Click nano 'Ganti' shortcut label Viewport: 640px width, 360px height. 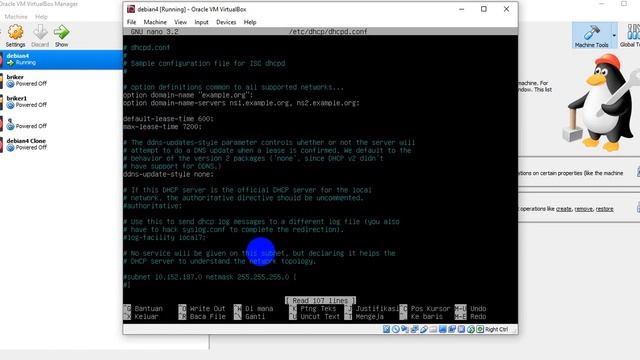click(255, 316)
